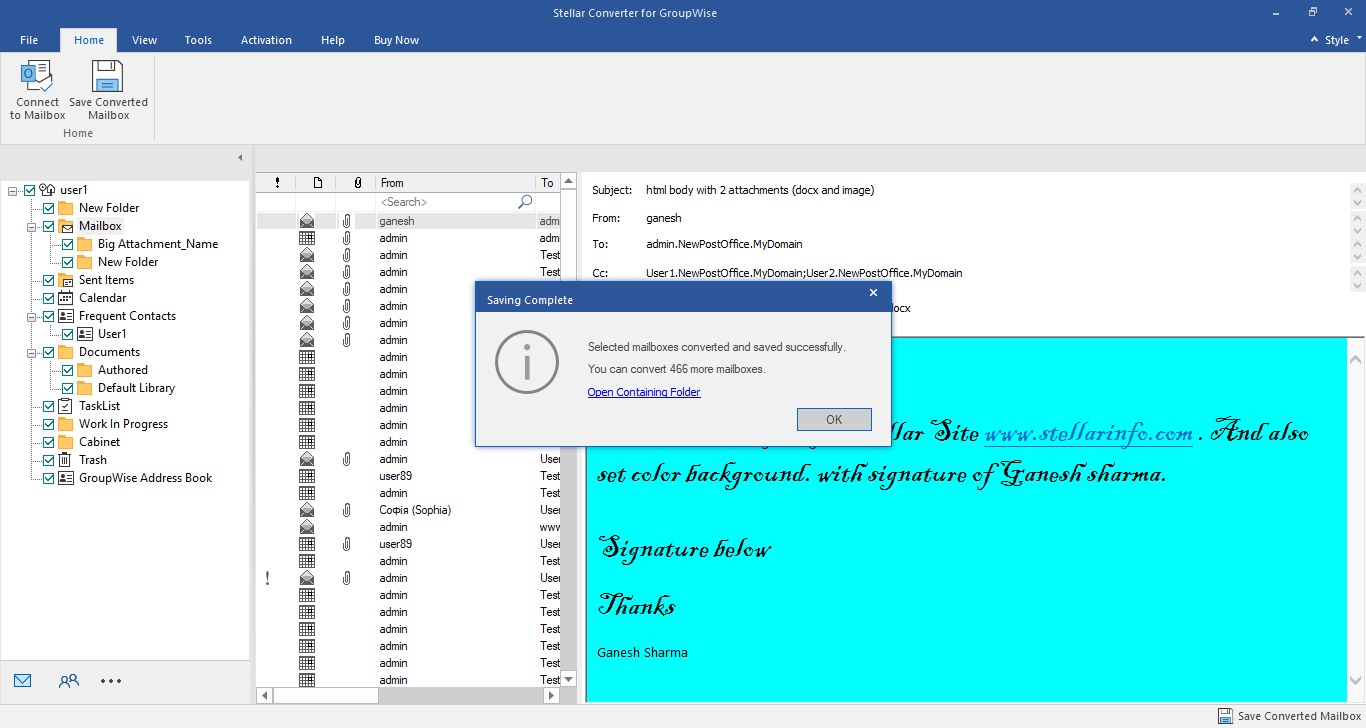Toggle the GroupWise Address Book checkbox

click(x=48, y=478)
